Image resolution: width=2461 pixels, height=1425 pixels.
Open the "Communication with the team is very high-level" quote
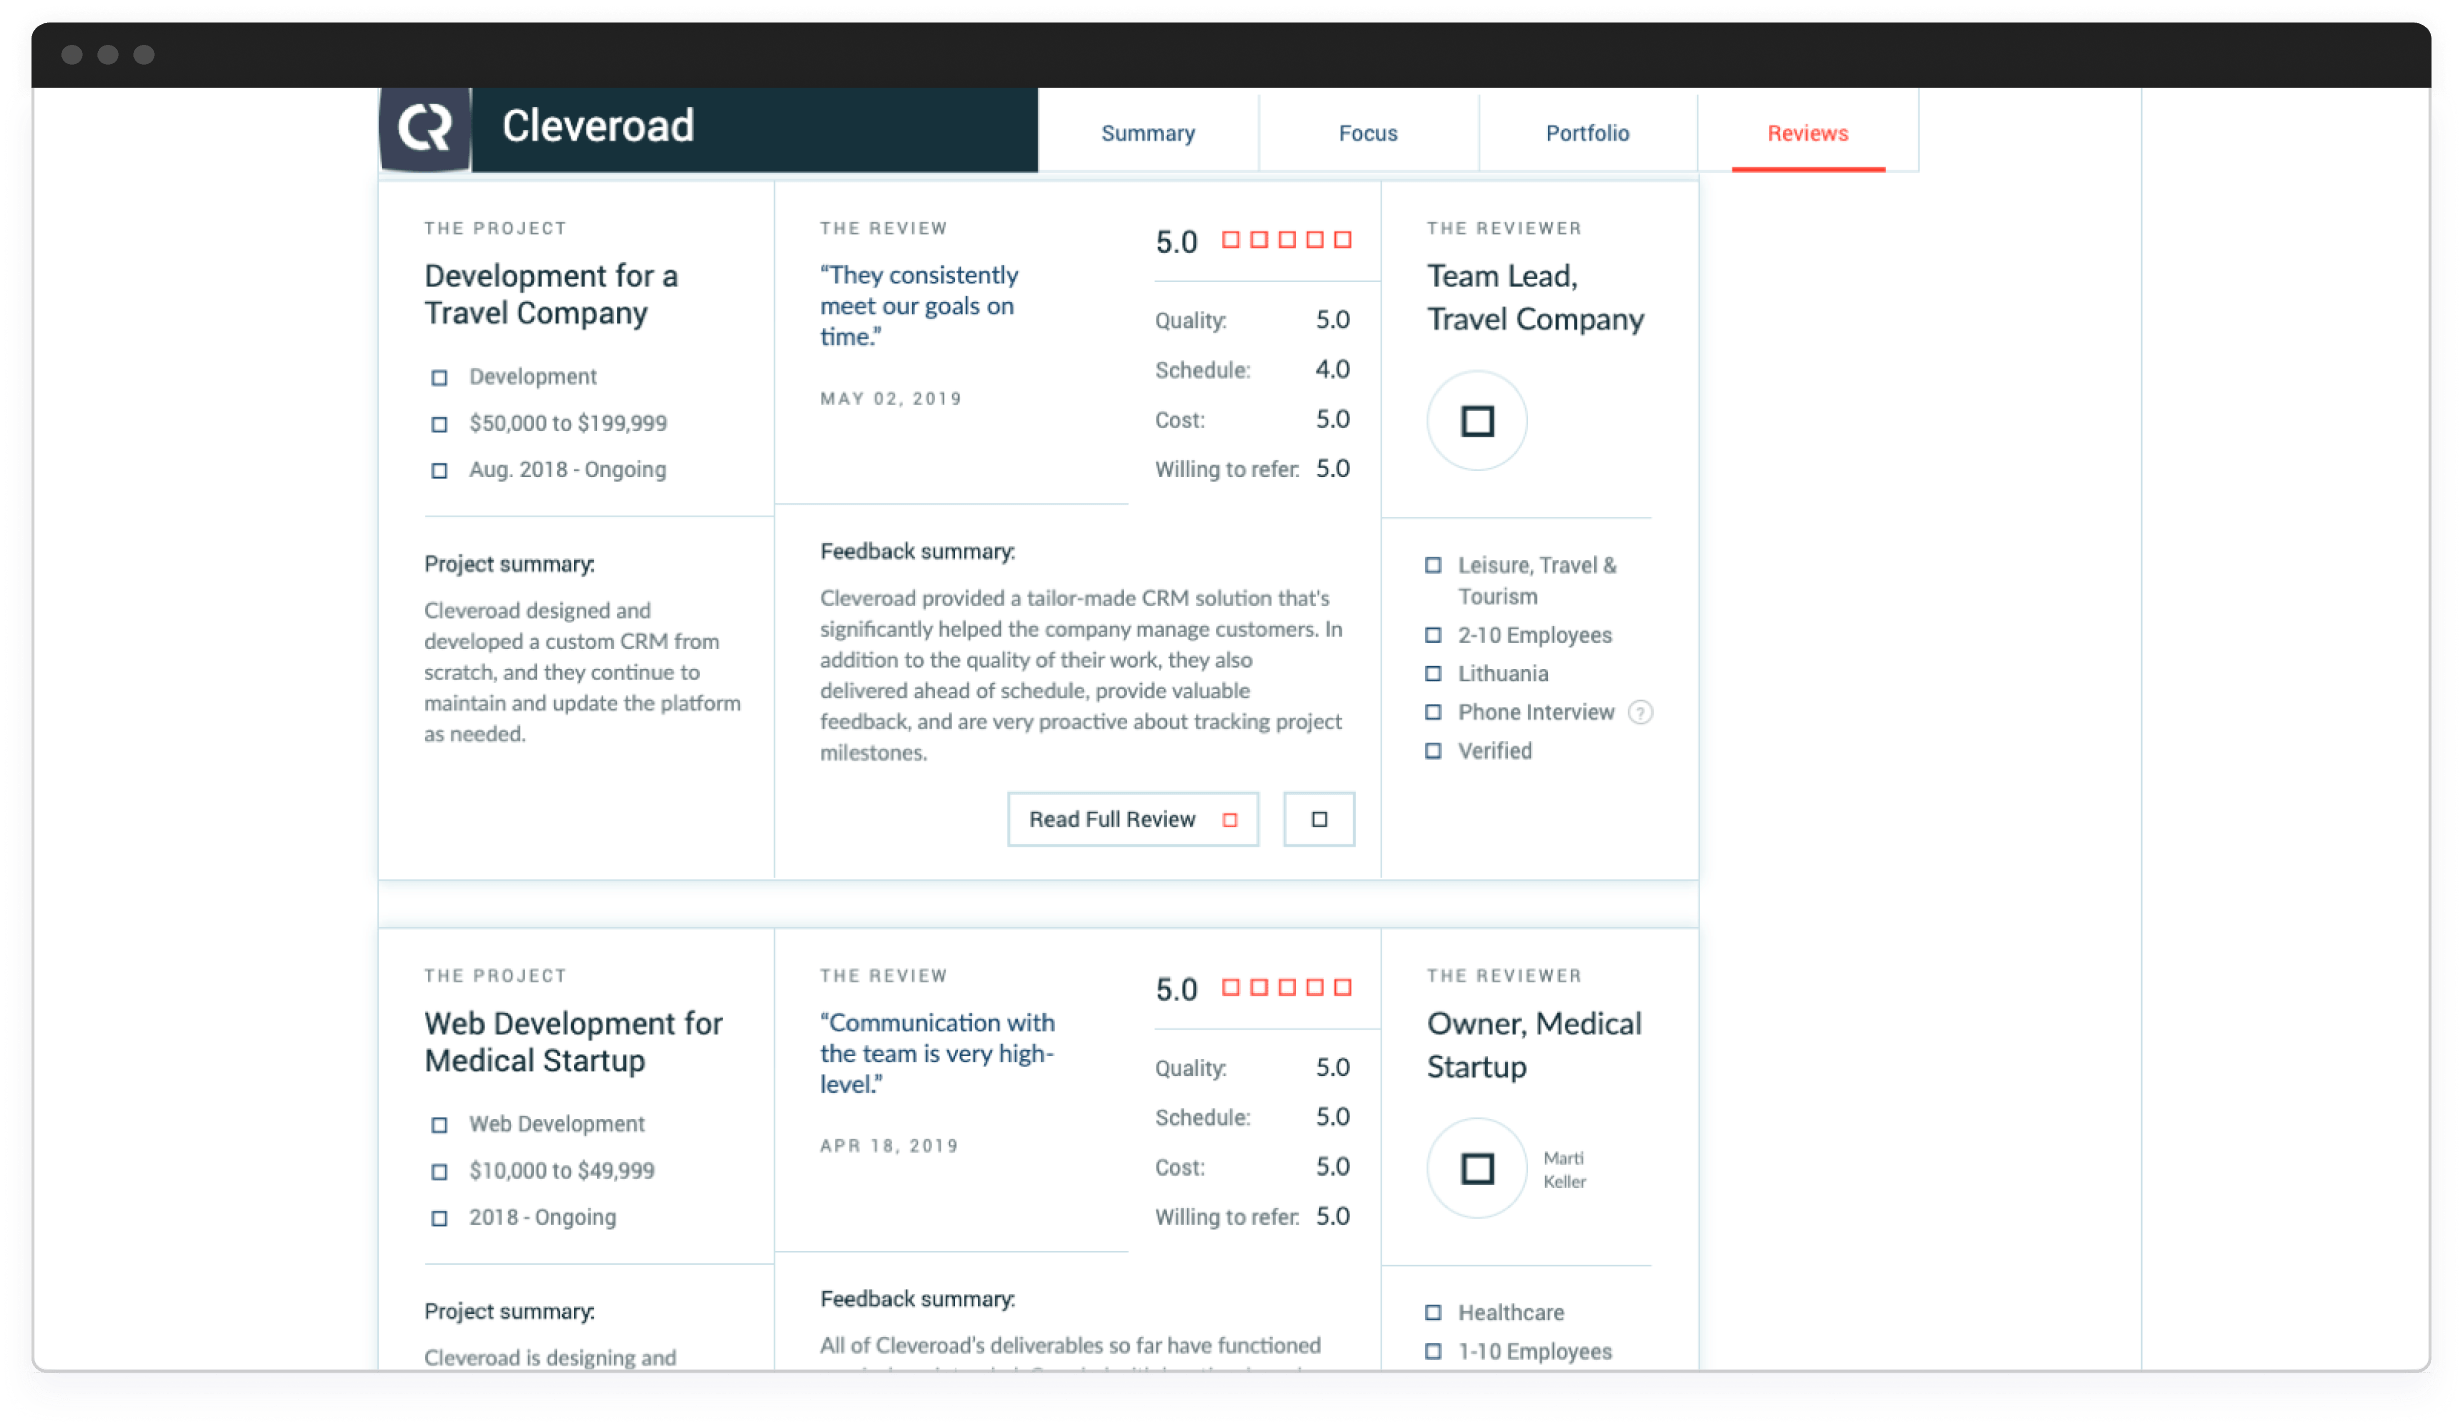point(937,1053)
